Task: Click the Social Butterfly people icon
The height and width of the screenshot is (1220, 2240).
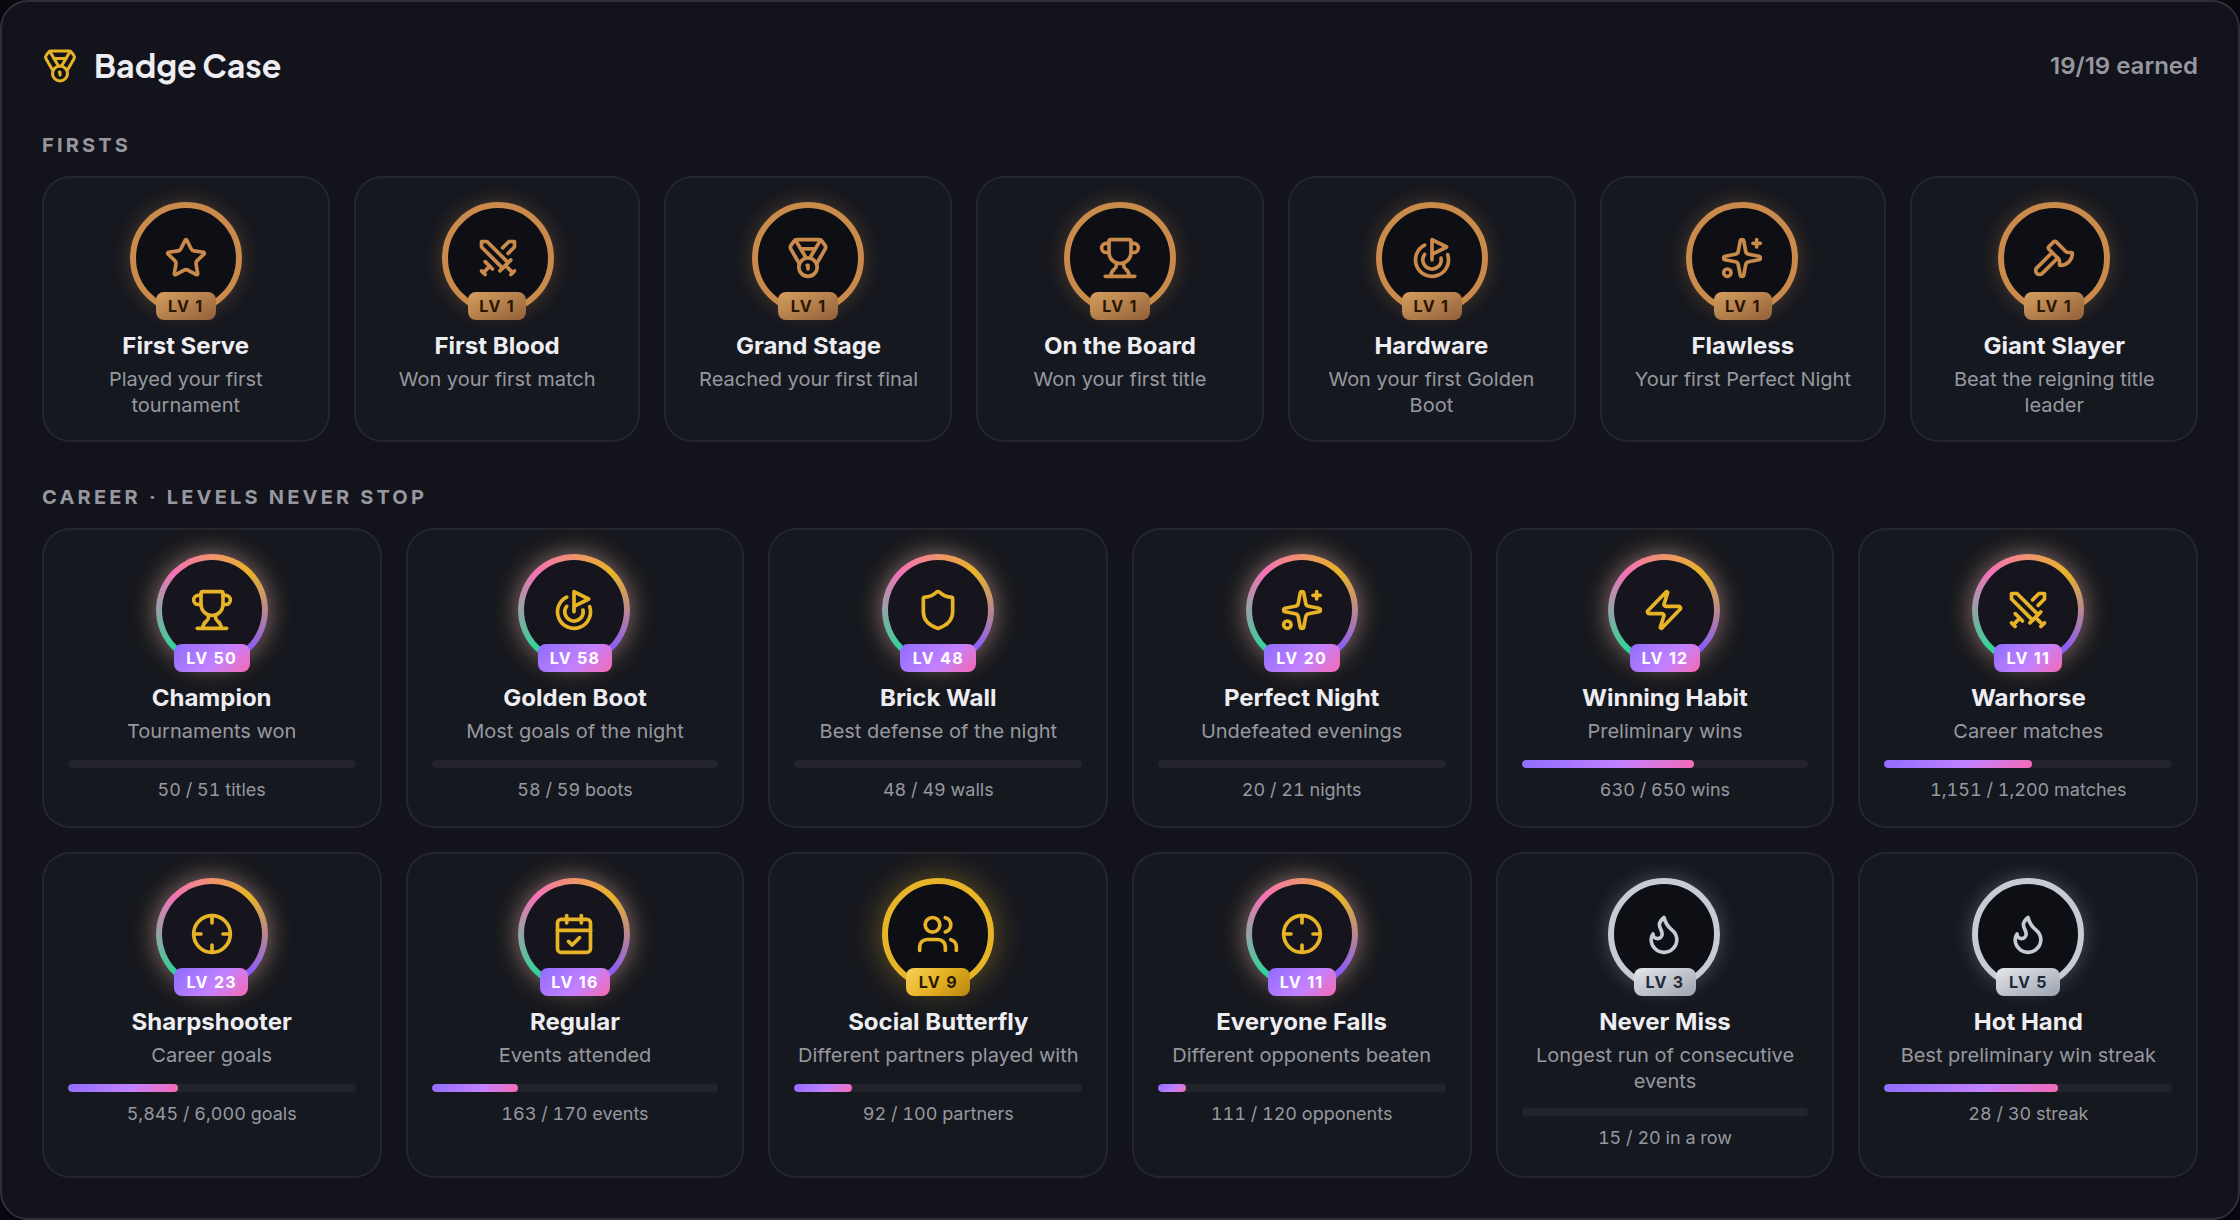Action: coord(938,934)
